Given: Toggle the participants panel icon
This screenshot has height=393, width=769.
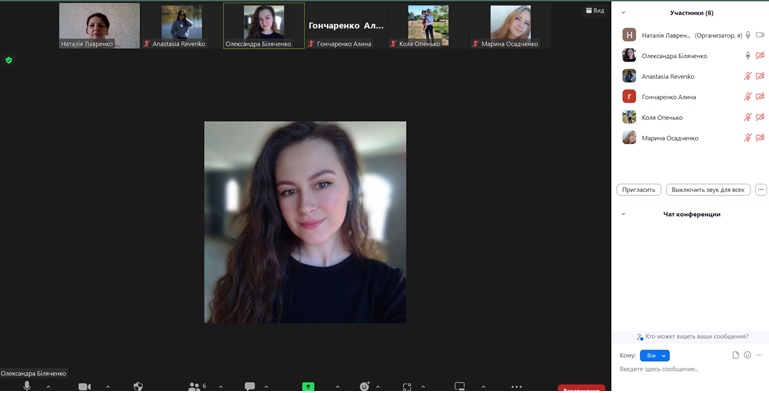Looking at the screenshot, I should (194, 387).
